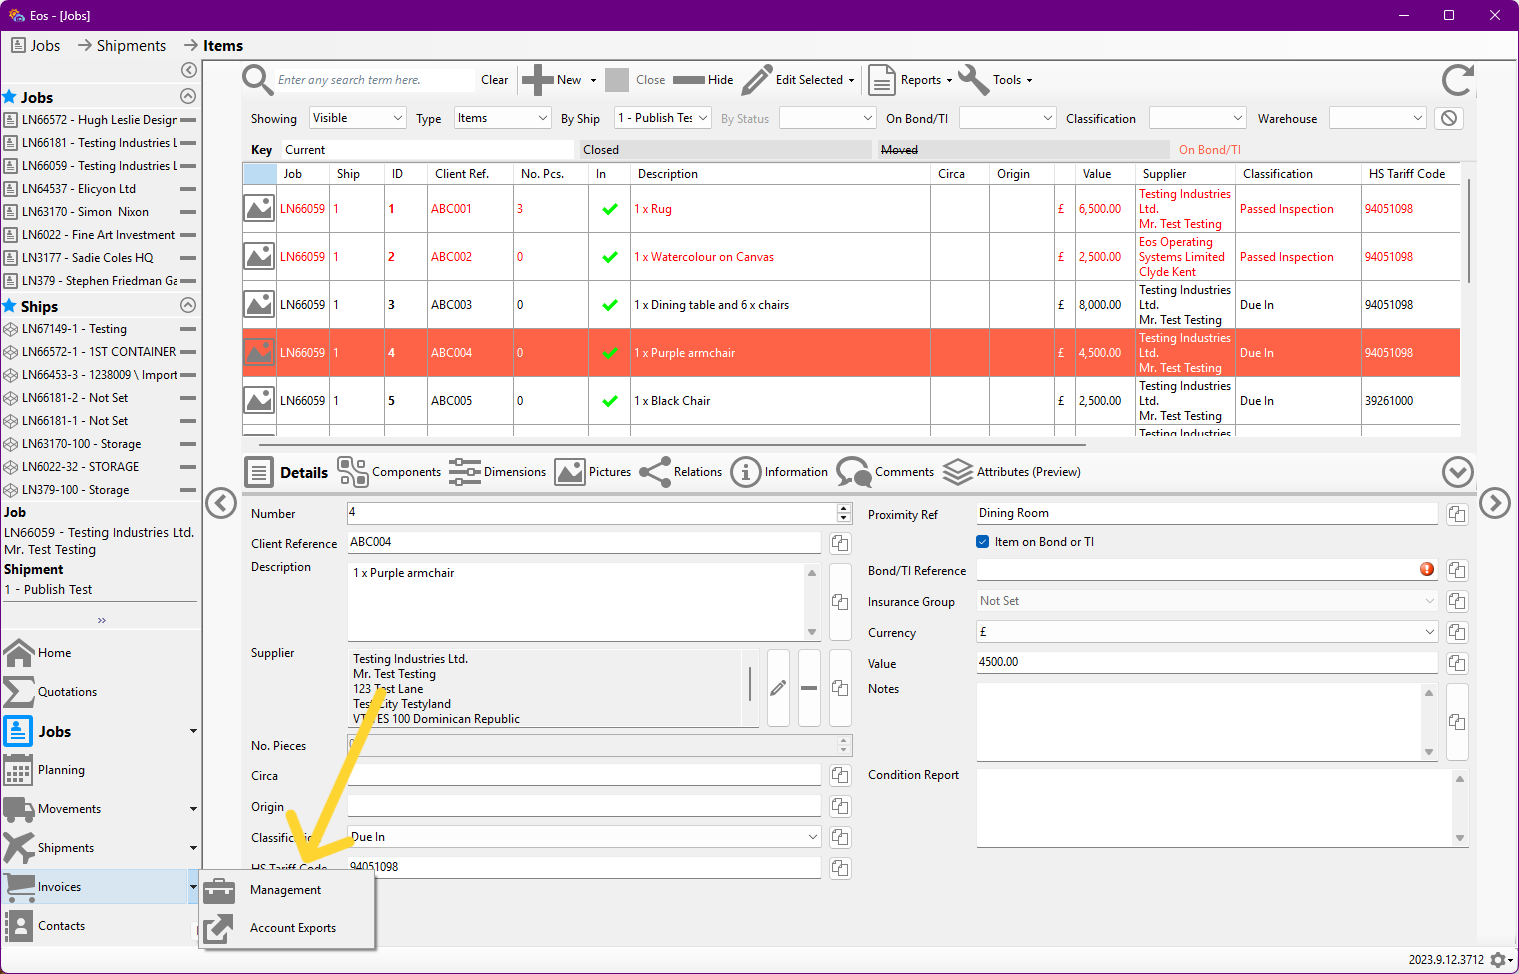The width and height of the screenshot is (1519, 974).
Task: Open the Type dropdown
Action: click(x=503, y=118)
